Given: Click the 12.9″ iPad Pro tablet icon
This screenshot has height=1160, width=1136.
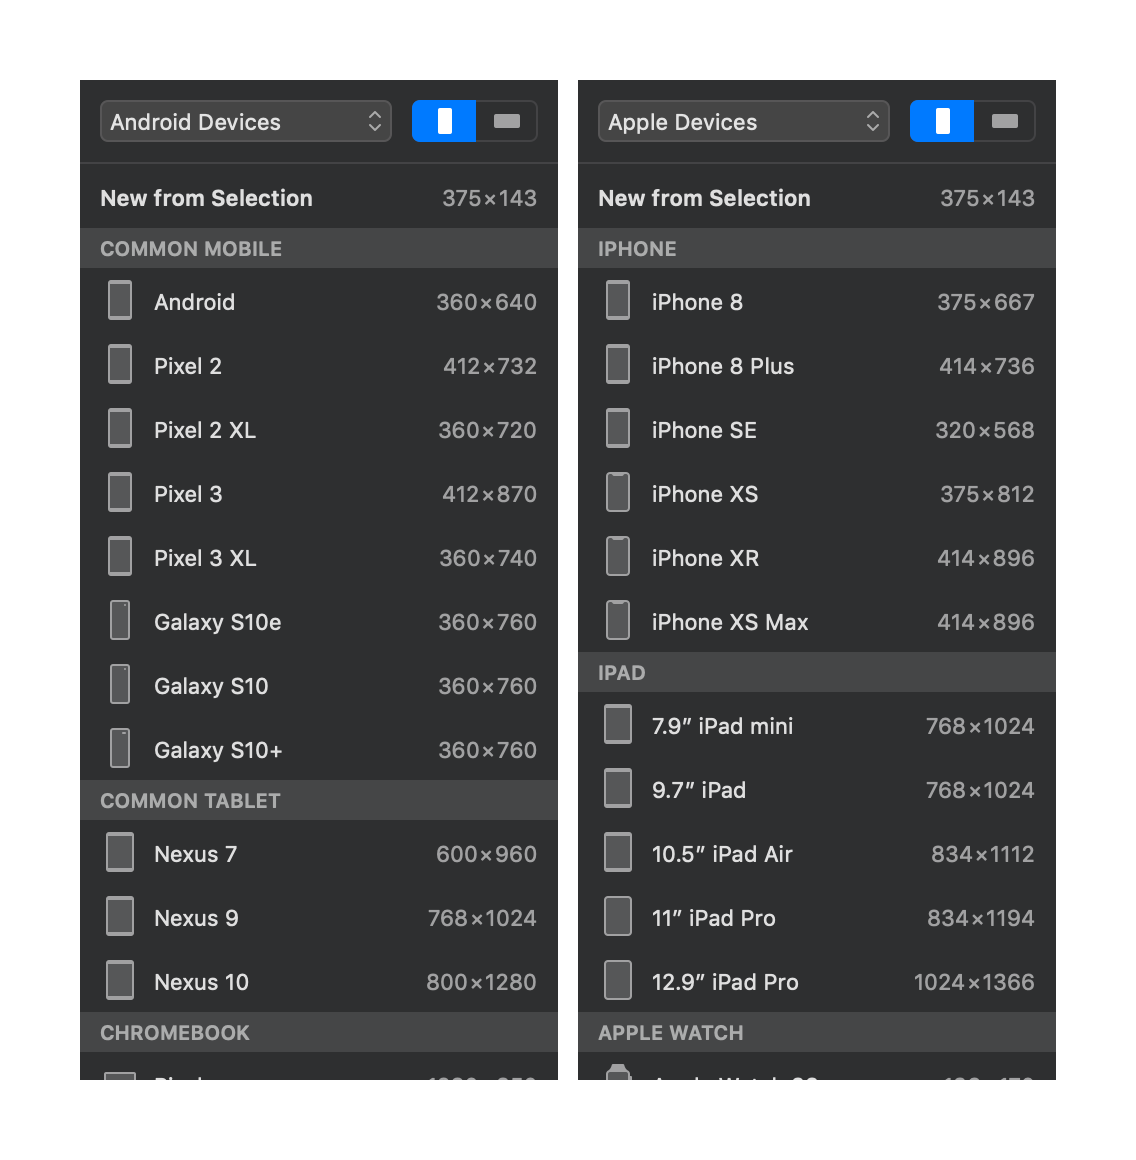Looking at the screenshot, I should tap(618, 980).
